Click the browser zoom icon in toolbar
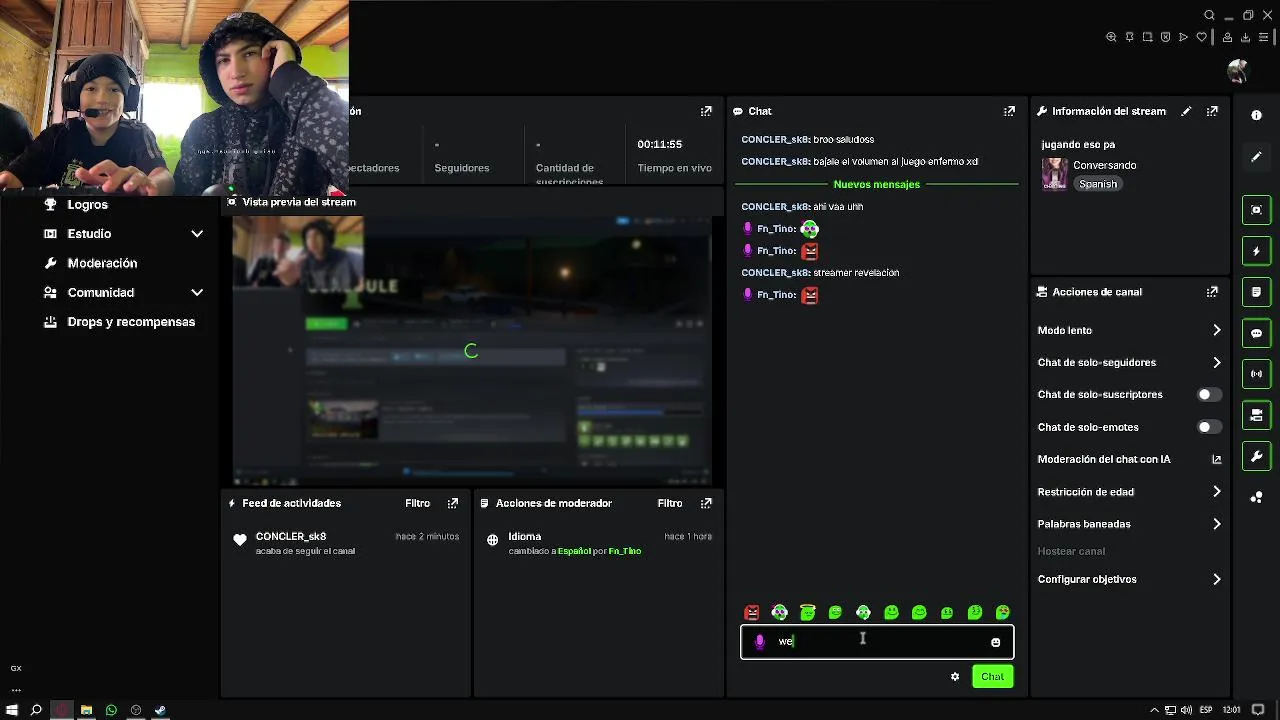 1111,37
